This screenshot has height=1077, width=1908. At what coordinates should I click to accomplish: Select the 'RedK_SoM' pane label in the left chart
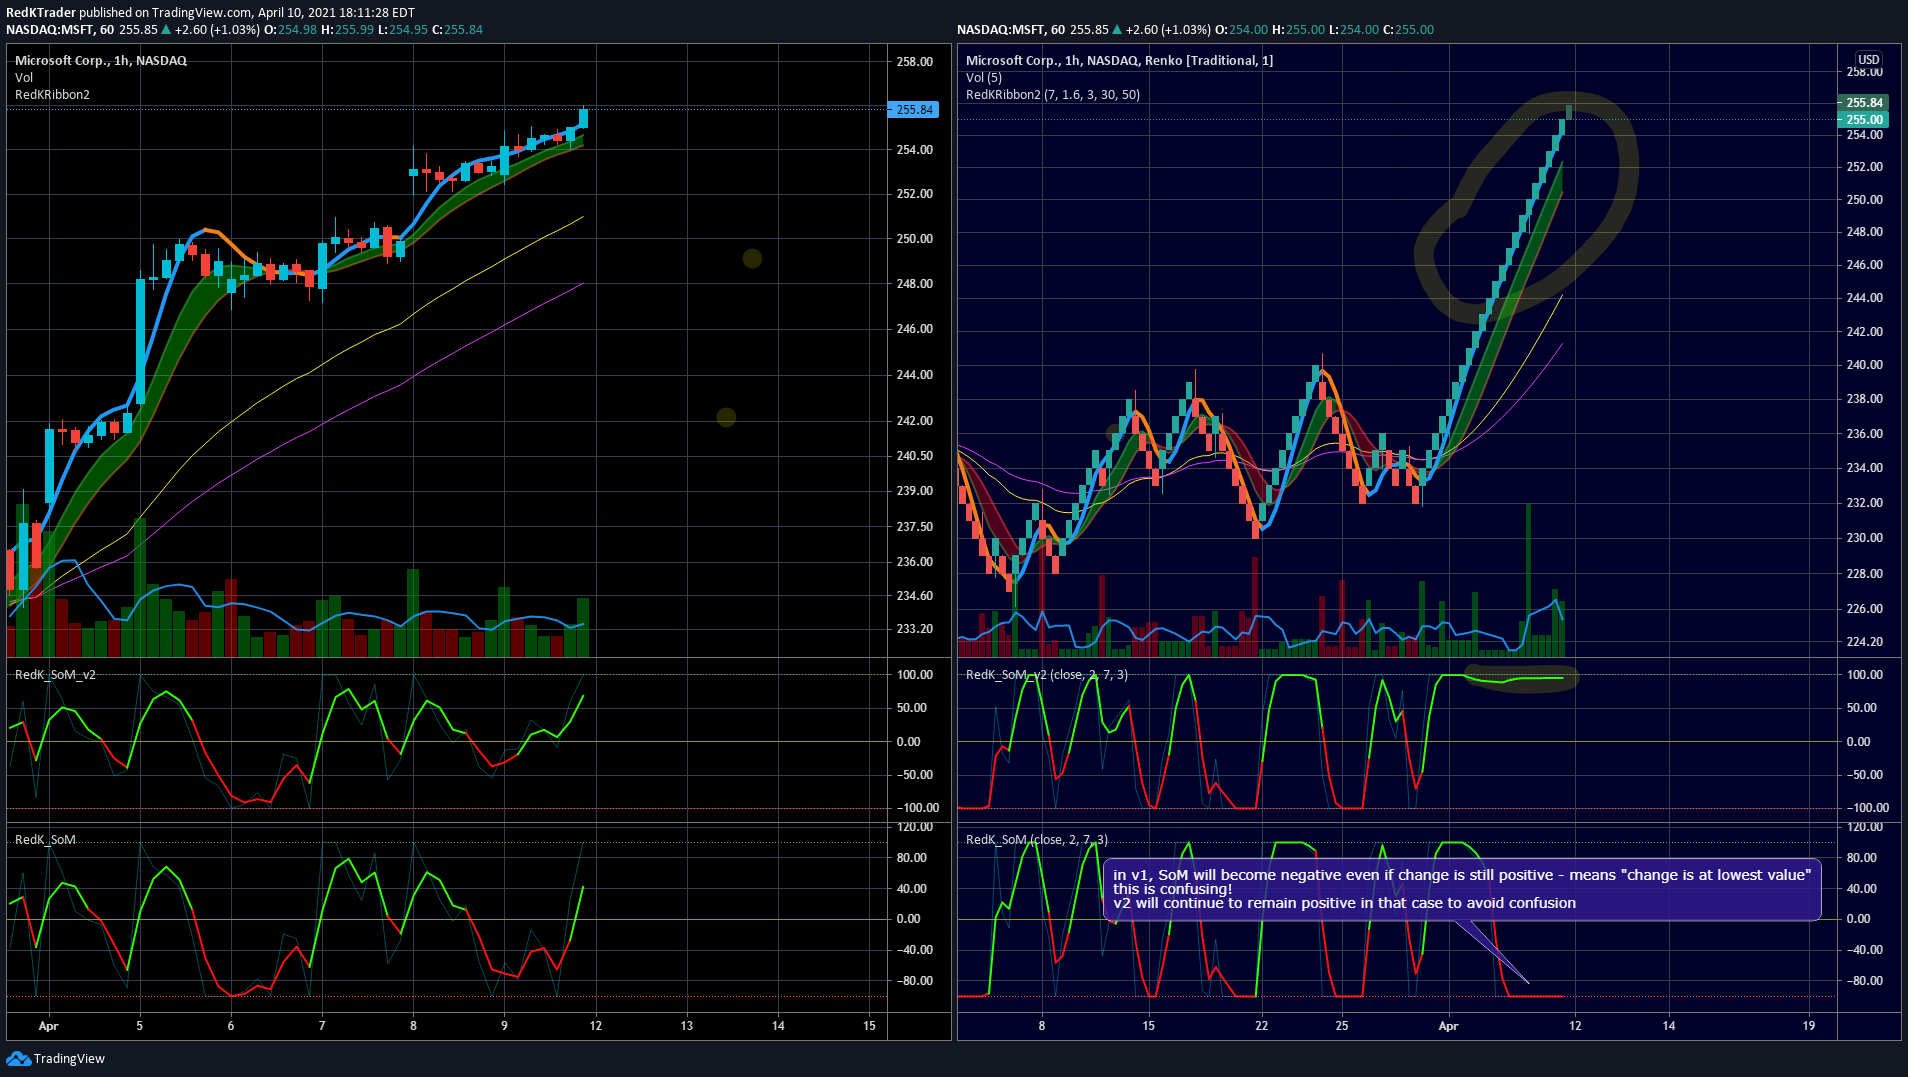45,840
